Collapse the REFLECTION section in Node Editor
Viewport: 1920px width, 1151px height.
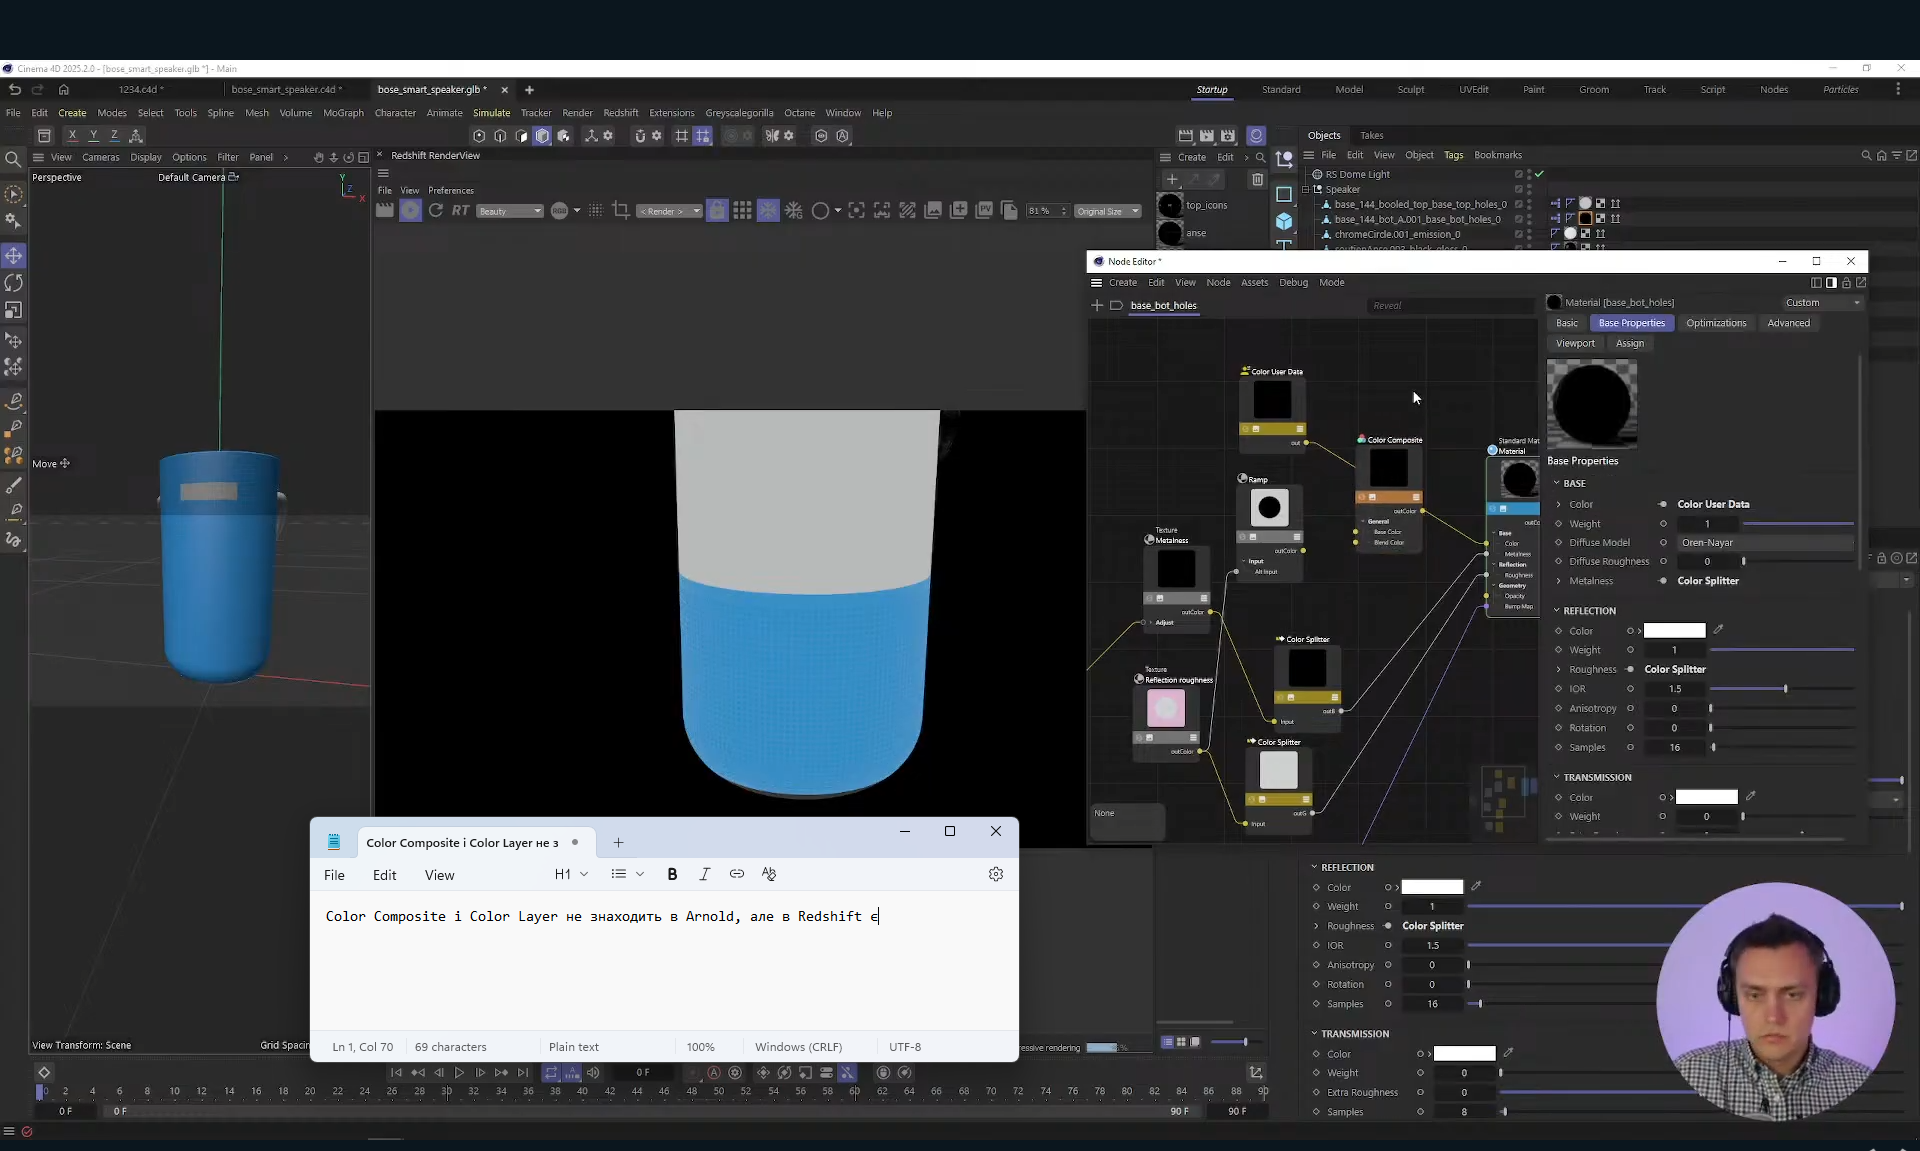1557,611
